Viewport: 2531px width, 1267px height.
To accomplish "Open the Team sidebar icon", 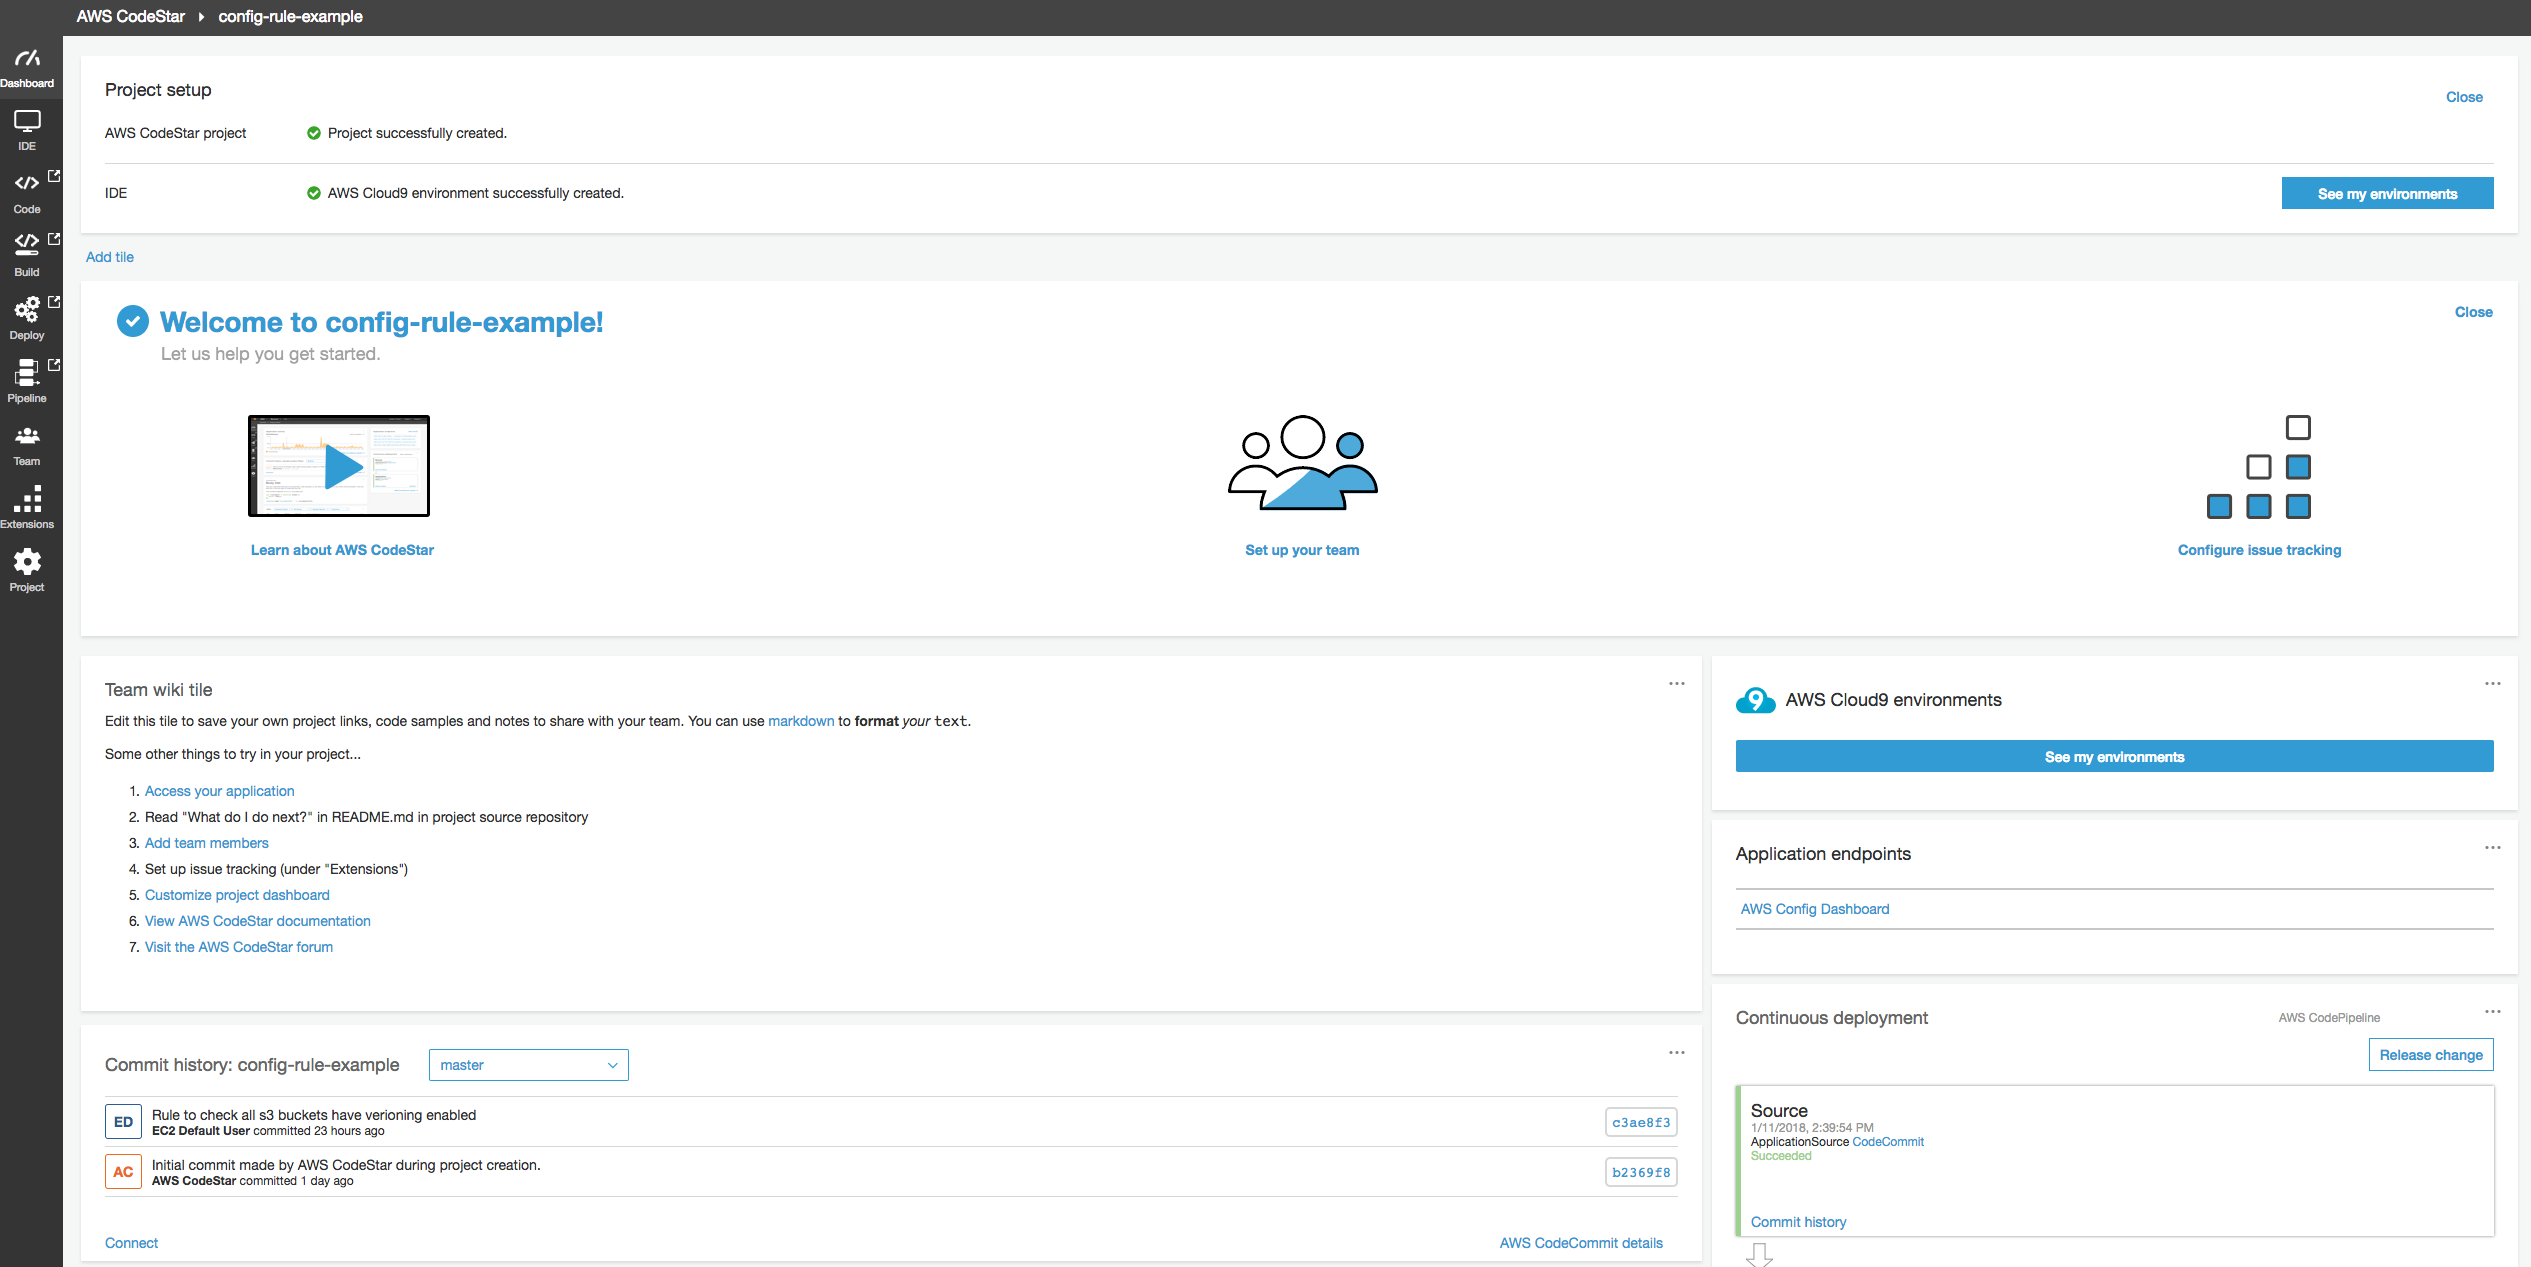I will 27,444.
